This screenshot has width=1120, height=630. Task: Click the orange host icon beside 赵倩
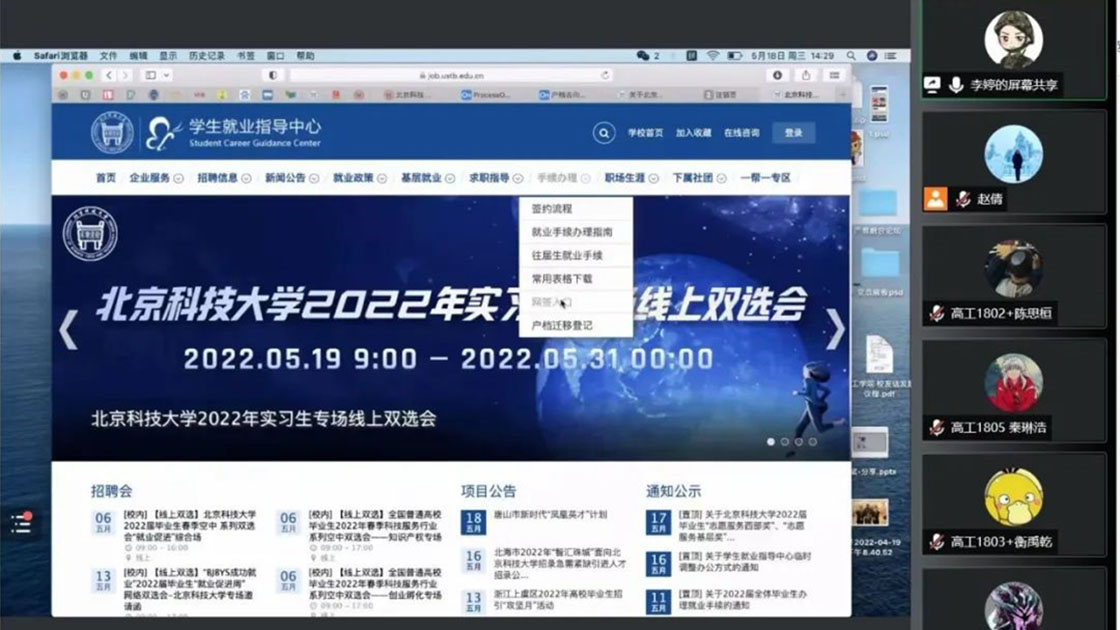935,199
